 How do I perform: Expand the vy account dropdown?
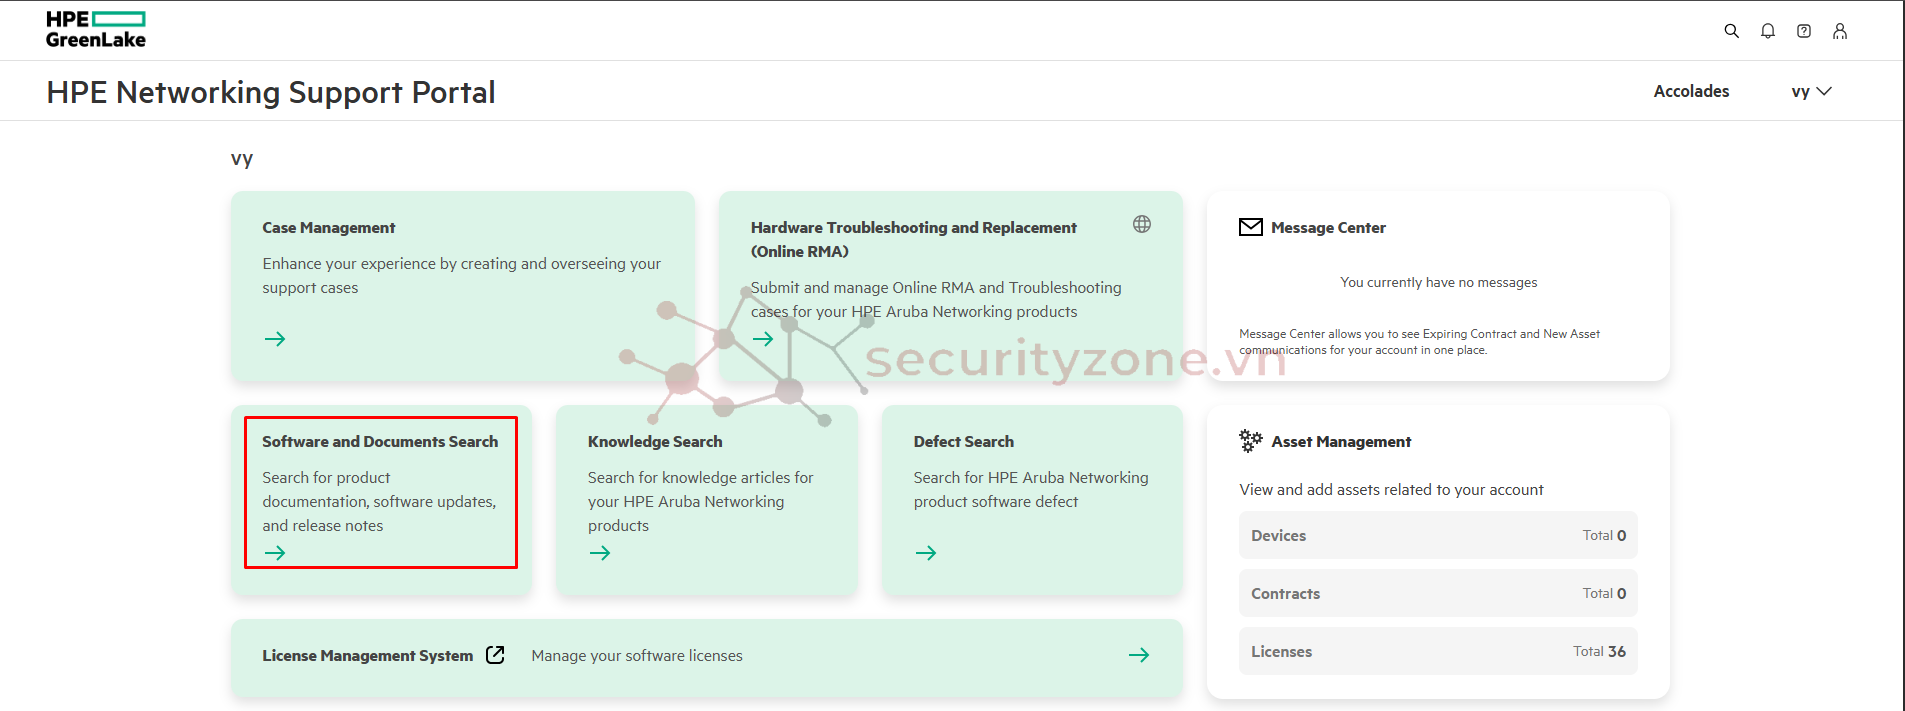coord(1811,91)
